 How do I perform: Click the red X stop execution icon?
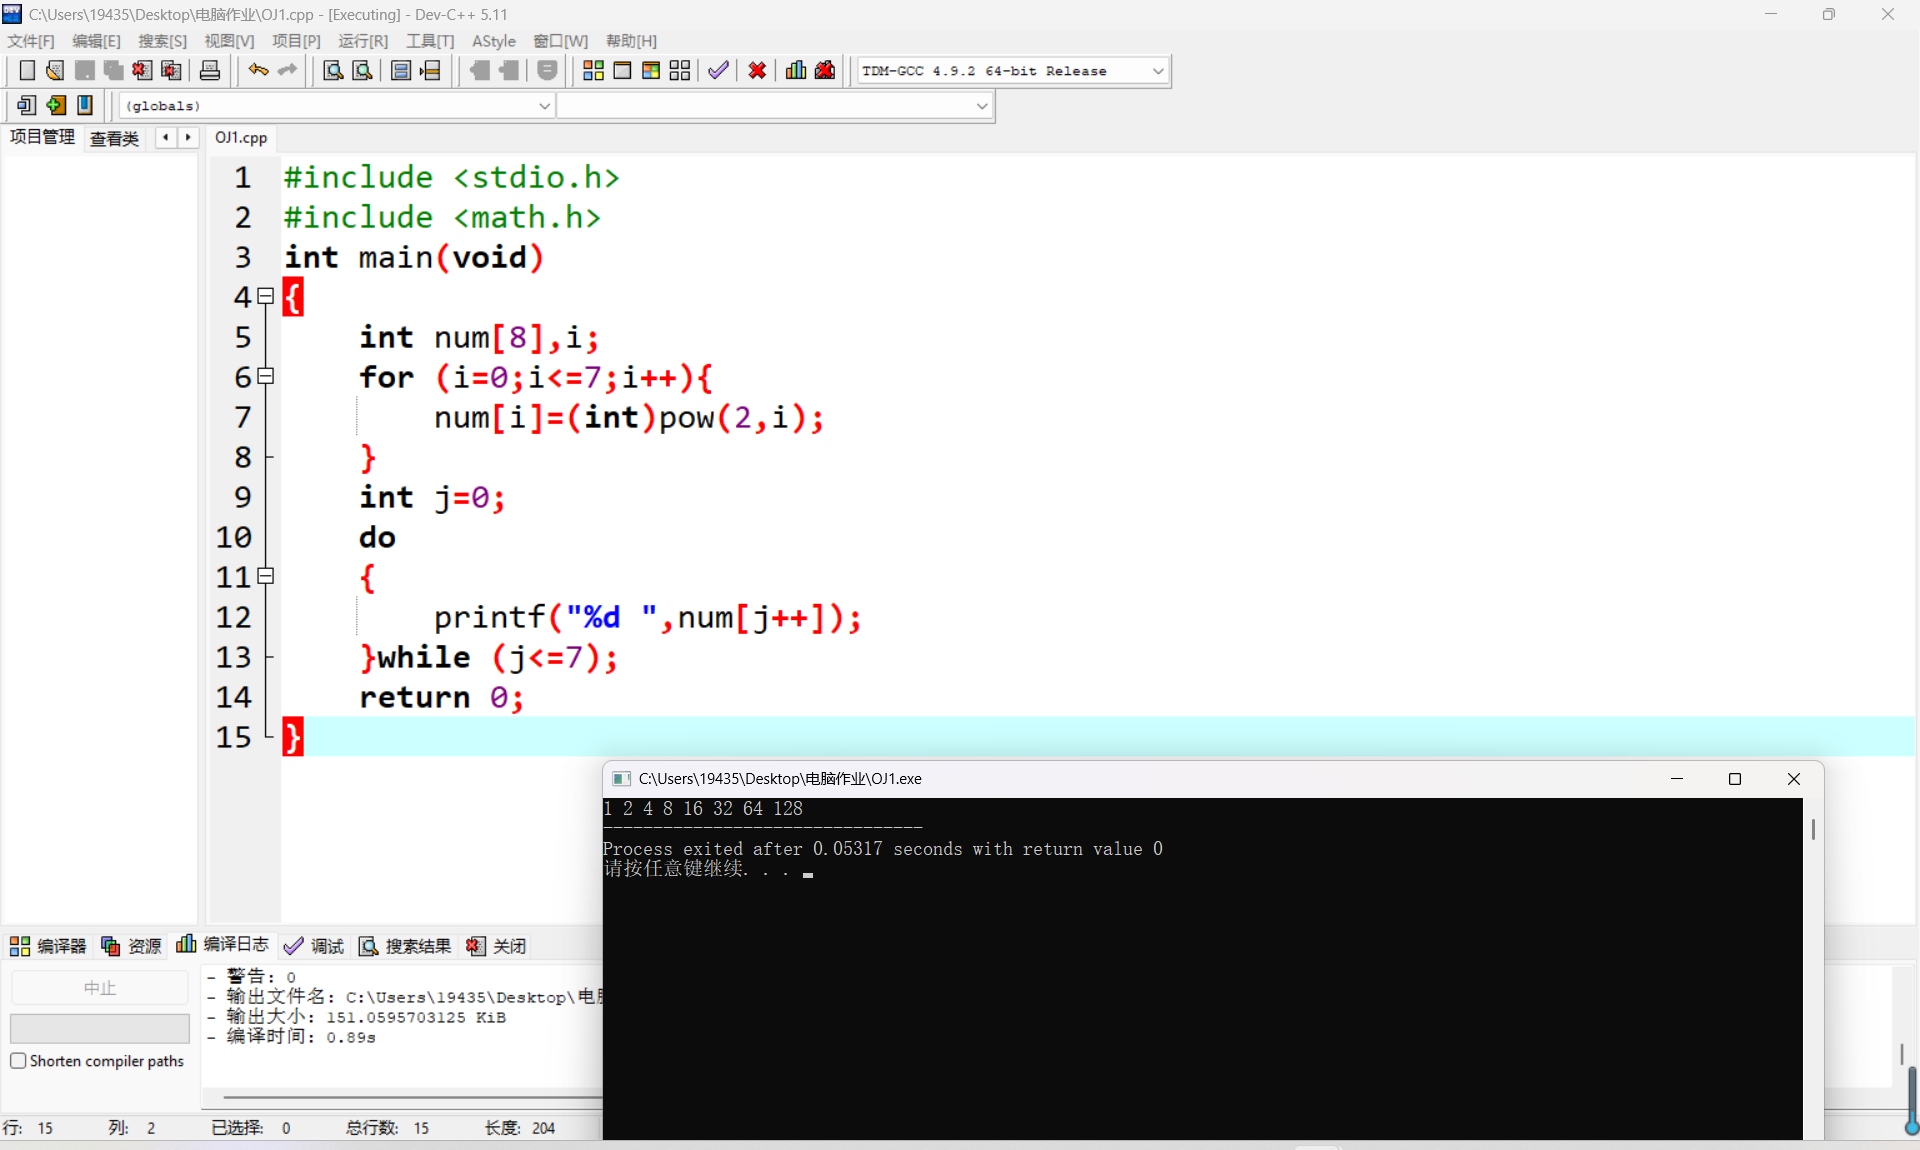(x=757, y=70)
